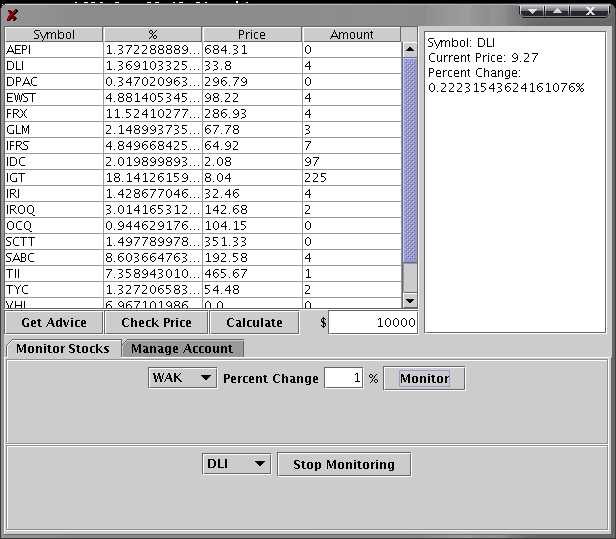Viewport: 616px width, 539px height.
Task: Switch to the Manage Account tab
Action: [182, 349]
